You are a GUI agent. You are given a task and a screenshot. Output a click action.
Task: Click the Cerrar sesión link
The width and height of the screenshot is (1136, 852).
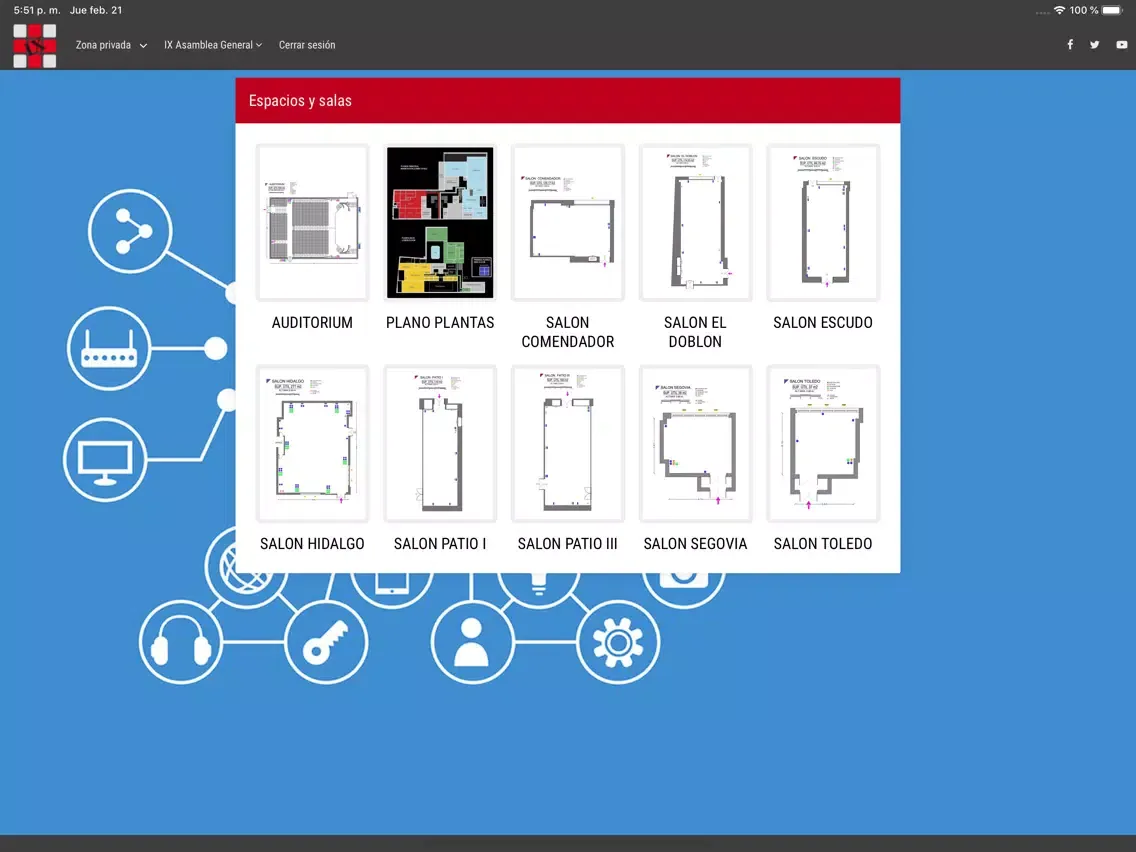pos(307,45)
